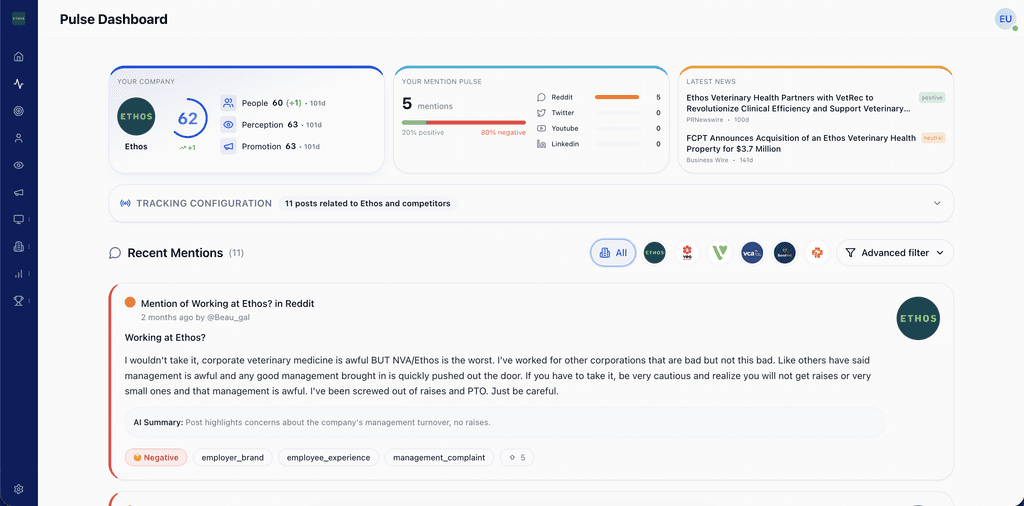
Task: Click the '11 posts related to Ethos' chip
Action: pyautogui.click(x=368, y=203)
